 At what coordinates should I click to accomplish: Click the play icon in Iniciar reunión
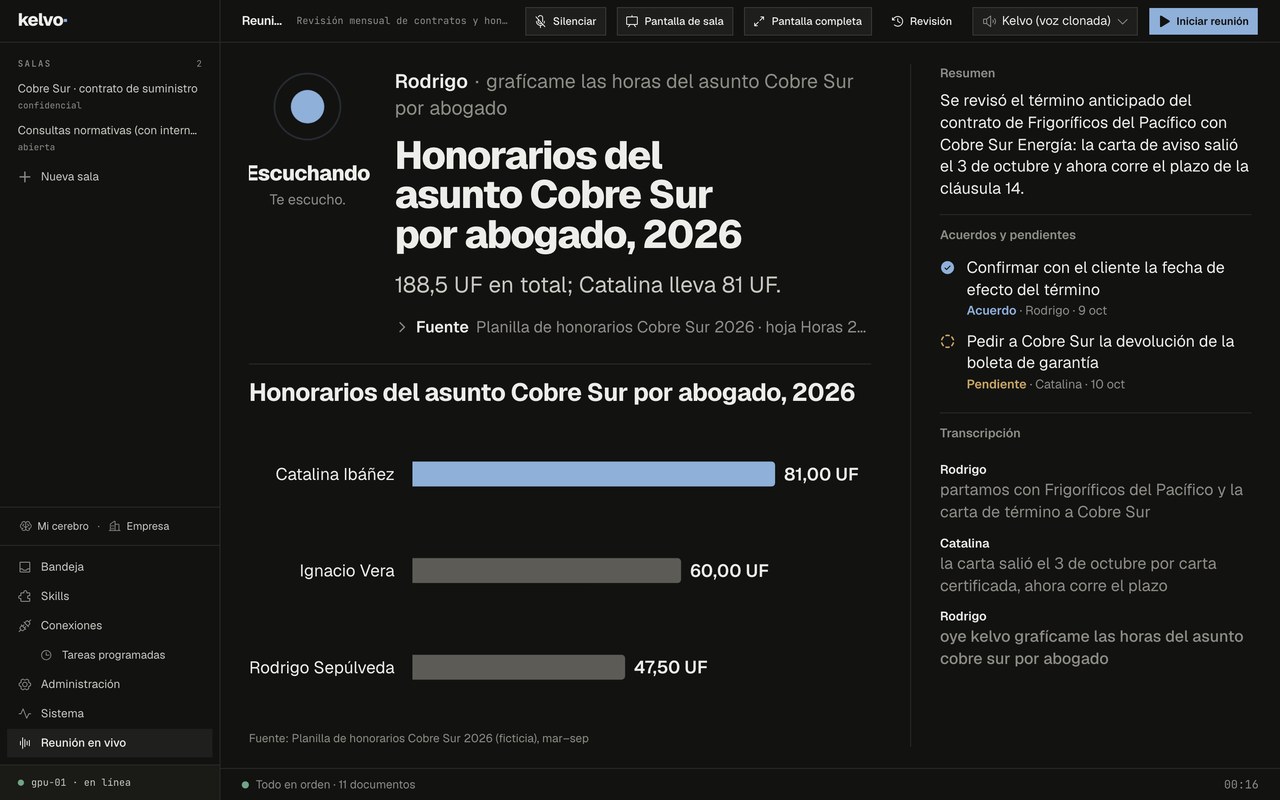tap(1164, 21)
